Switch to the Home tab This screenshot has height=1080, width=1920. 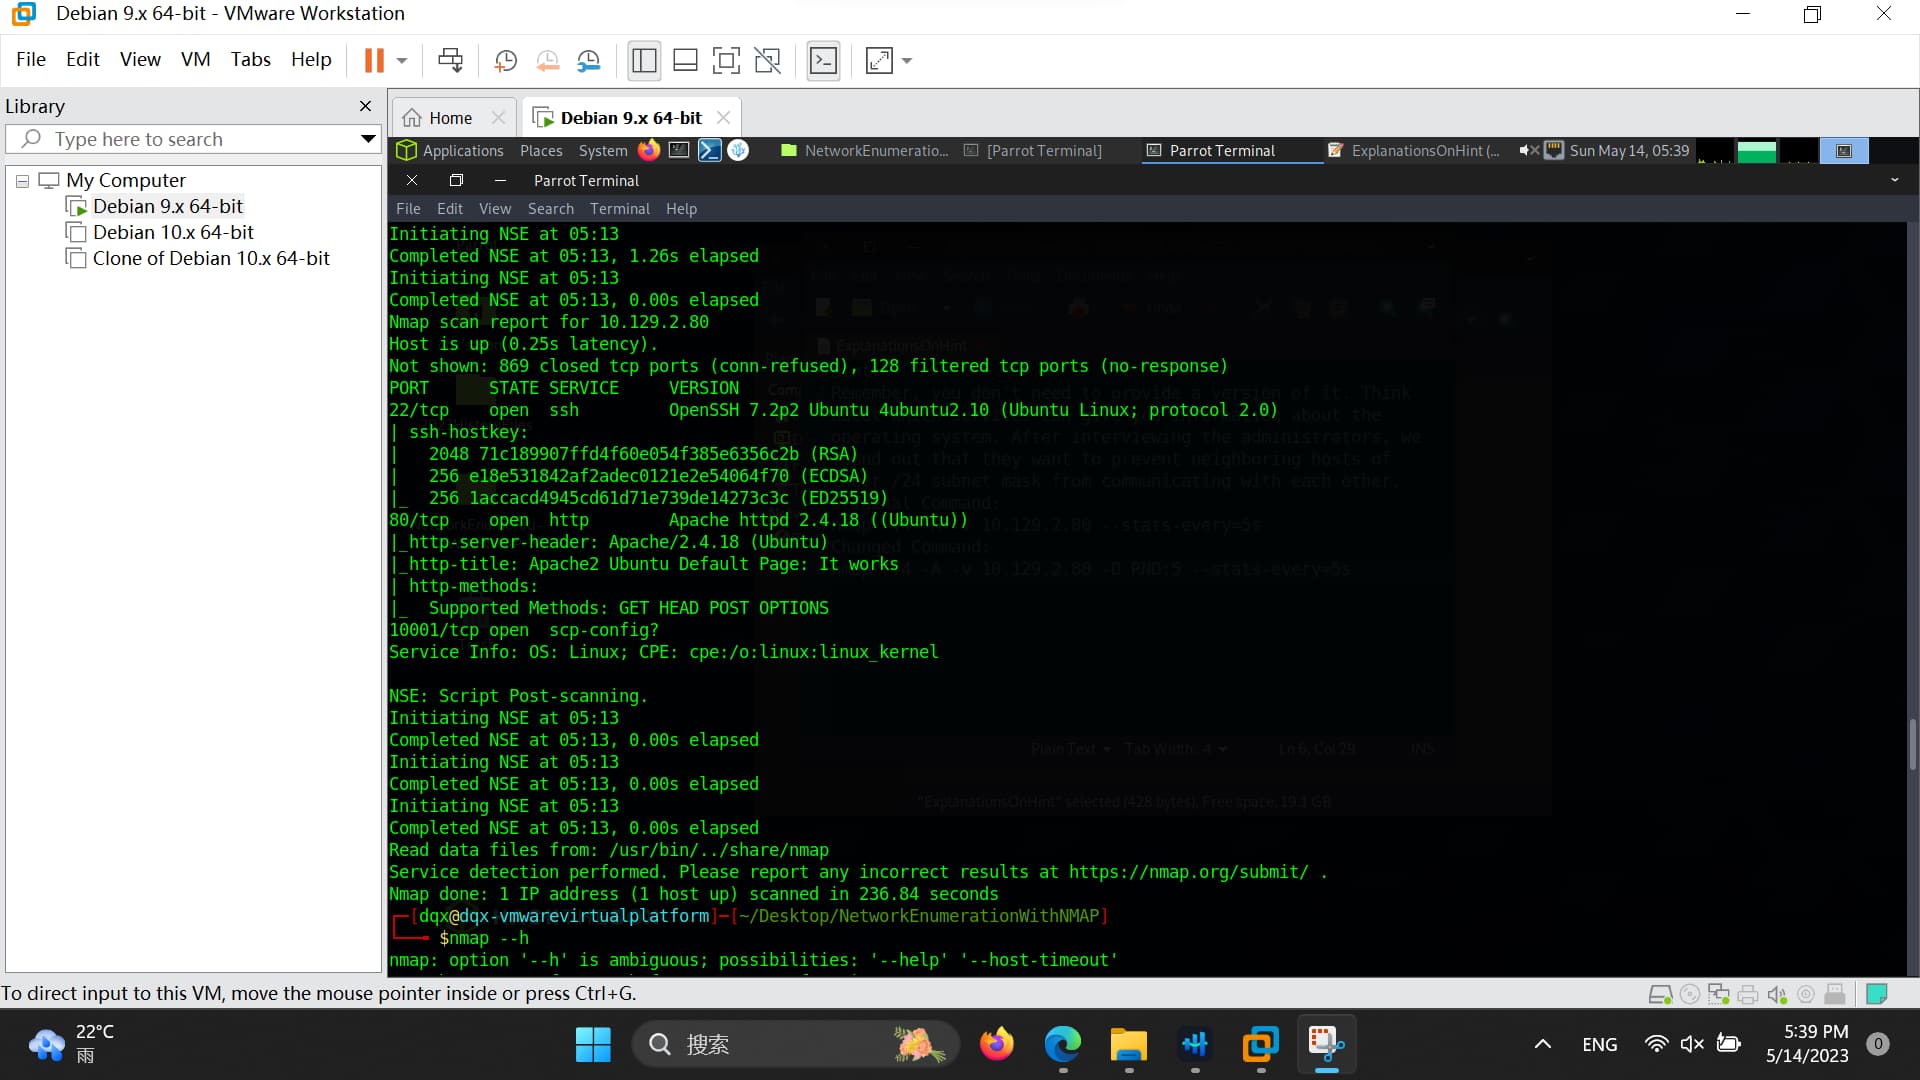[450, 118]
